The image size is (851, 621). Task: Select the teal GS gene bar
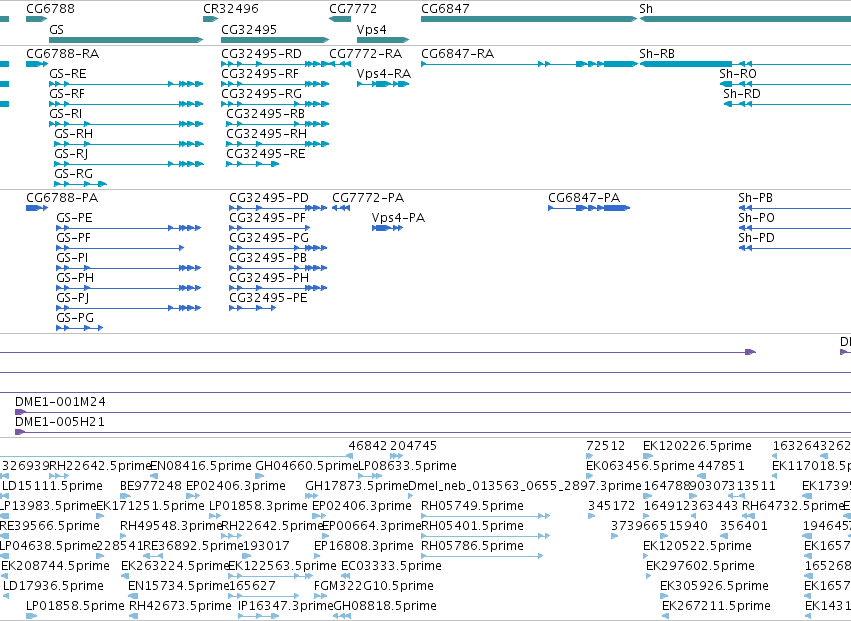coord(126,40)
